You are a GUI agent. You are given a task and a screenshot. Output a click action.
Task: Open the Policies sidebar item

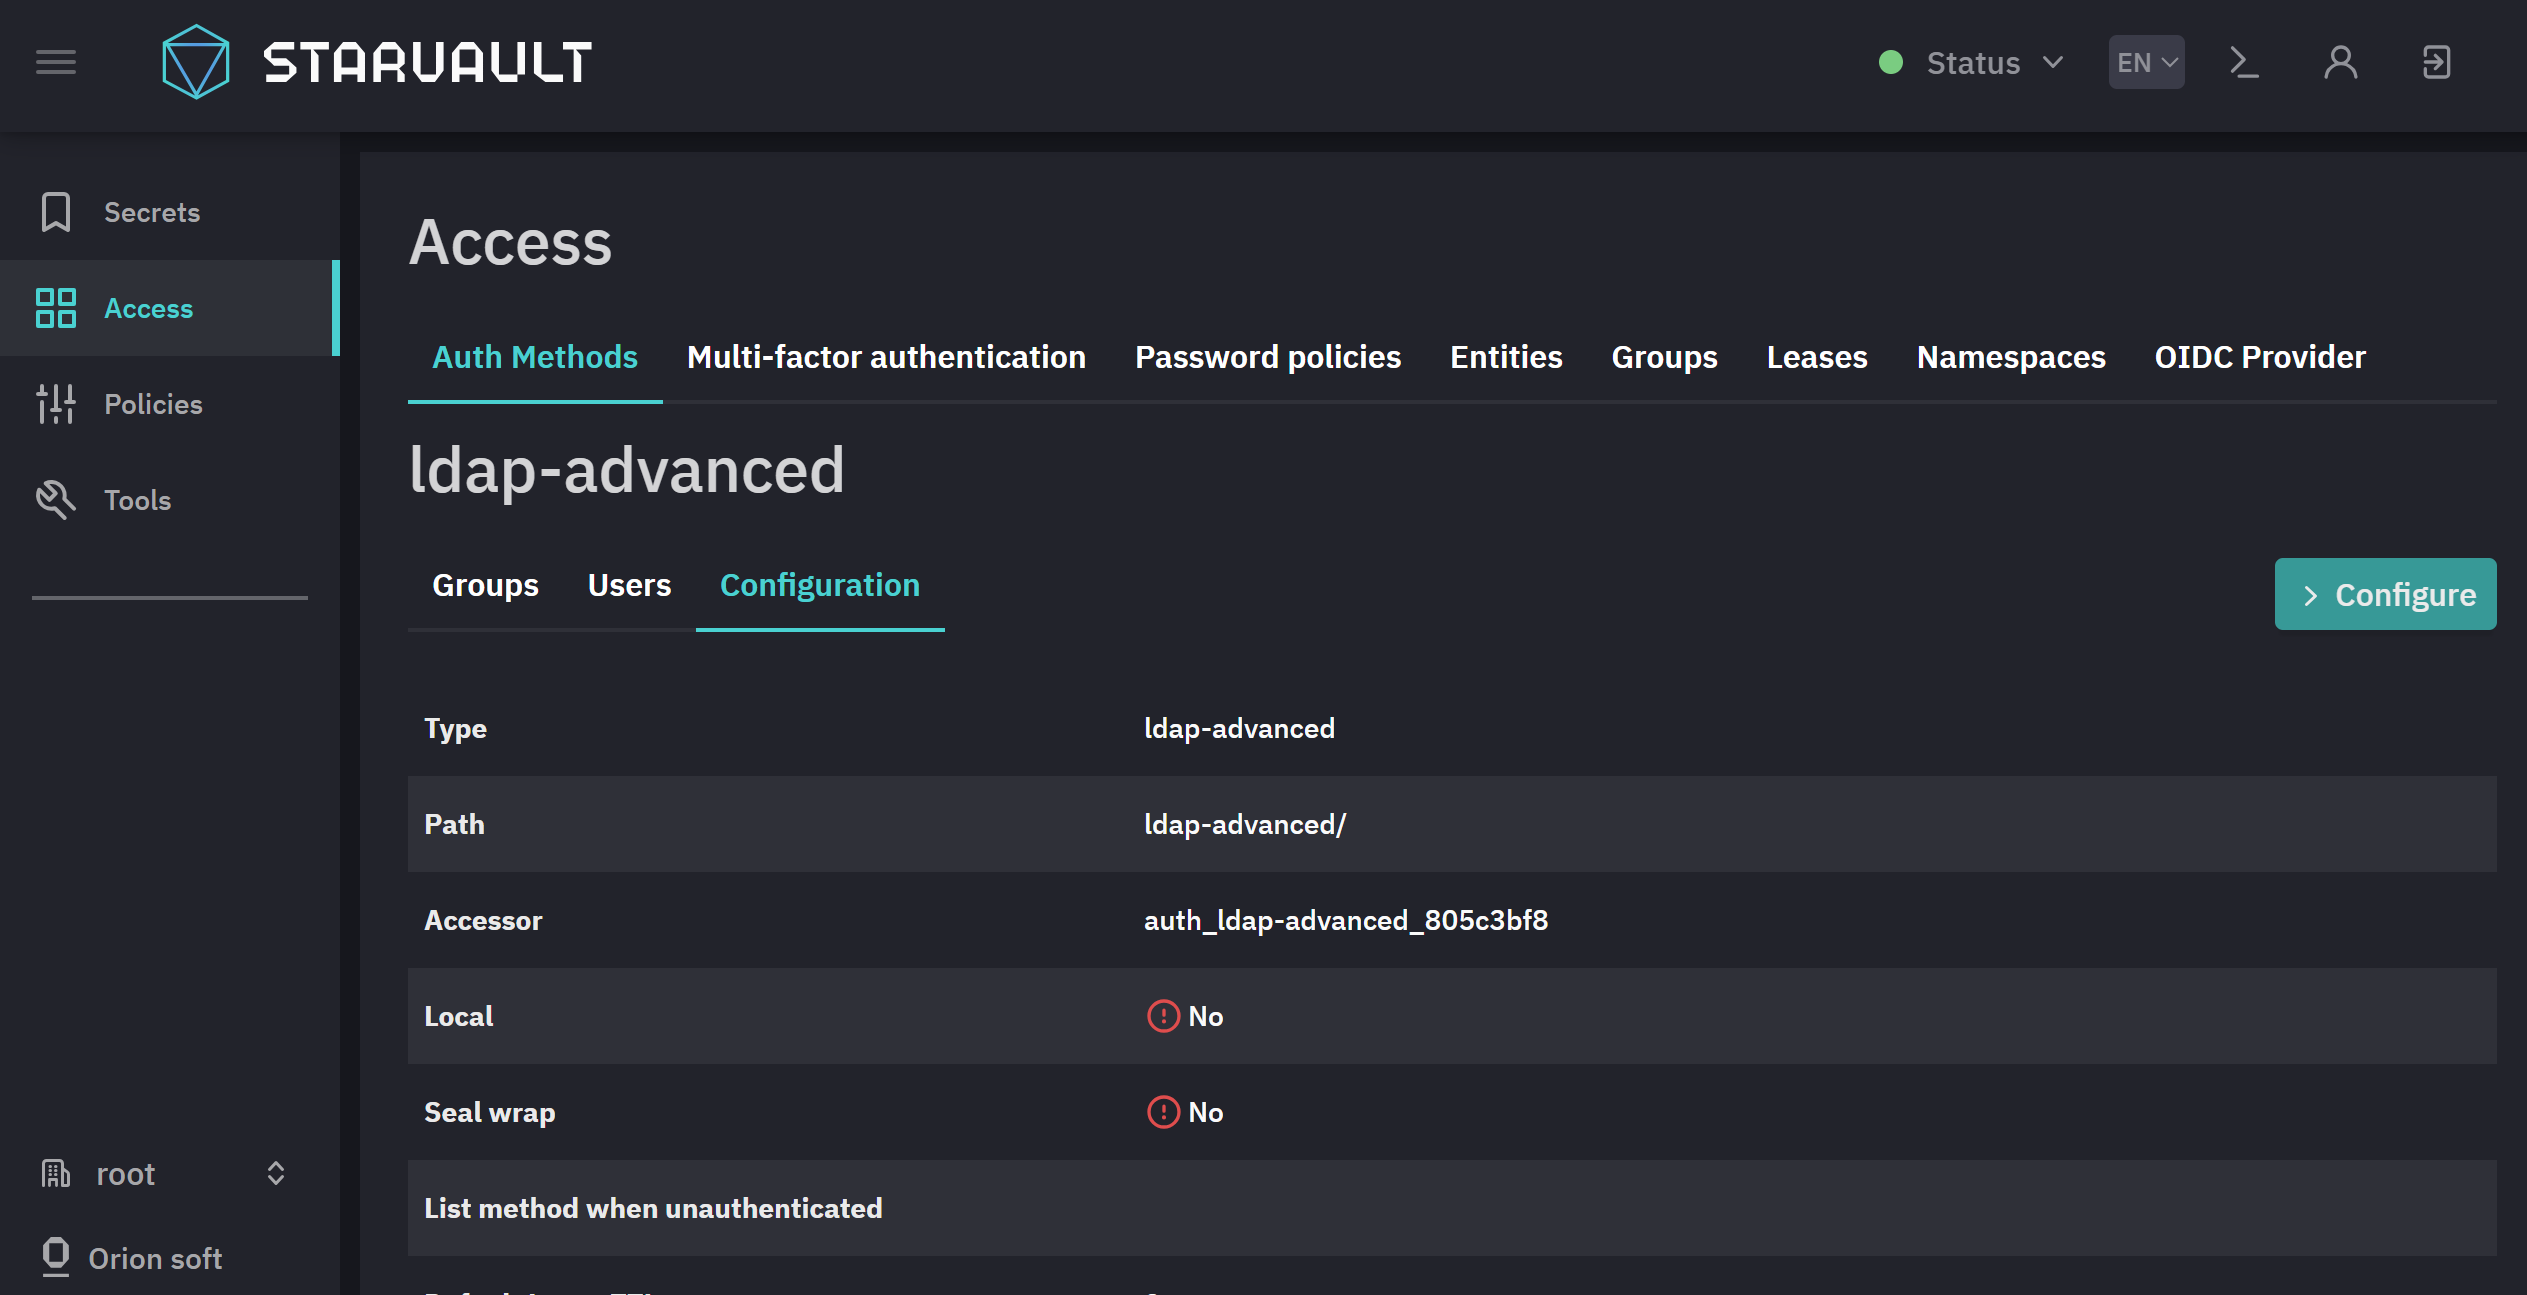(170, 404)
